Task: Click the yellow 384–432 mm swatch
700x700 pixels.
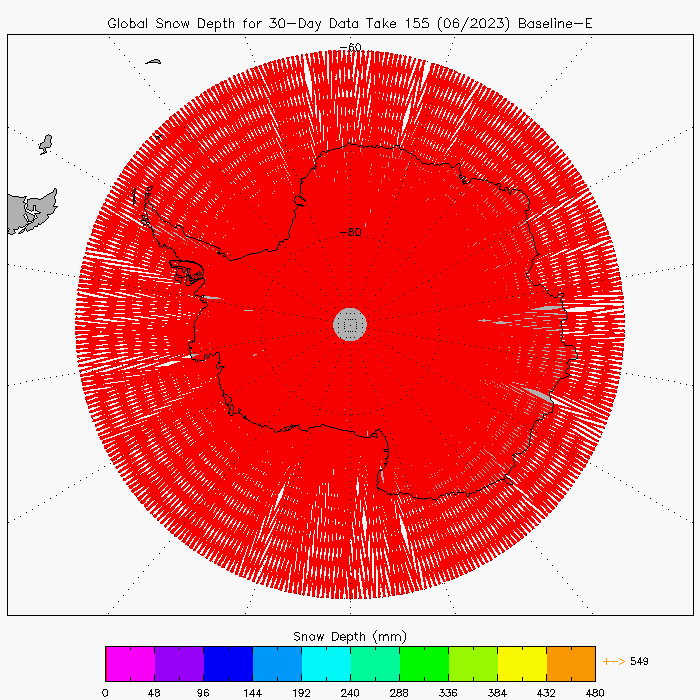Action: click(x=522, y=663)
